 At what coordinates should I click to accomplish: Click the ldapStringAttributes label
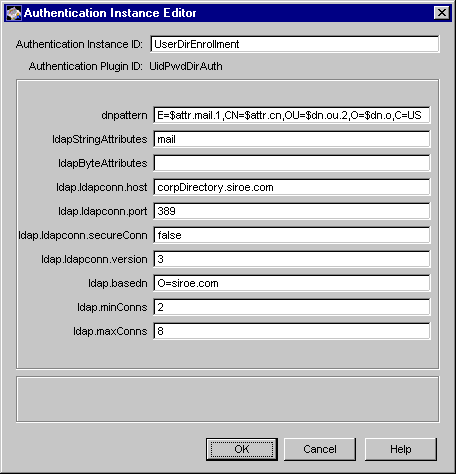[x=100, y=139]
